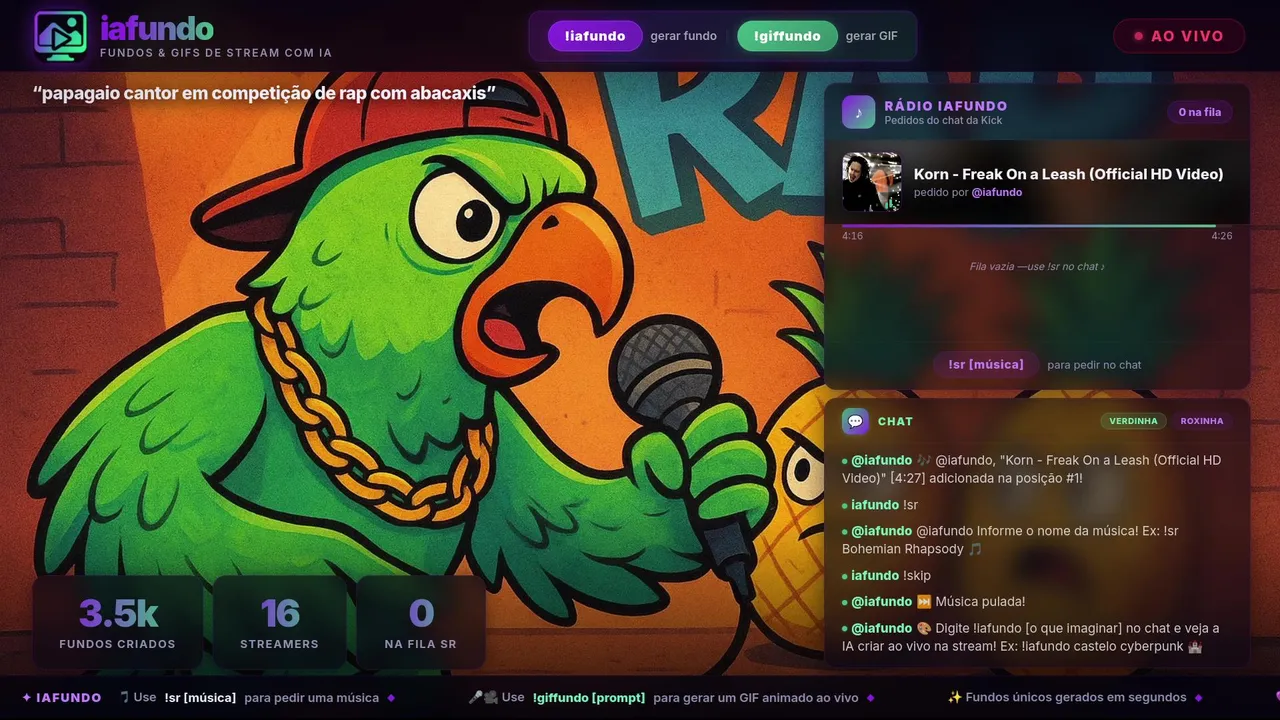Image resolution: width=1280 pixels, height=720 pixels.
Task: Click the iafundo logo icon
Action: pos(61,36)
